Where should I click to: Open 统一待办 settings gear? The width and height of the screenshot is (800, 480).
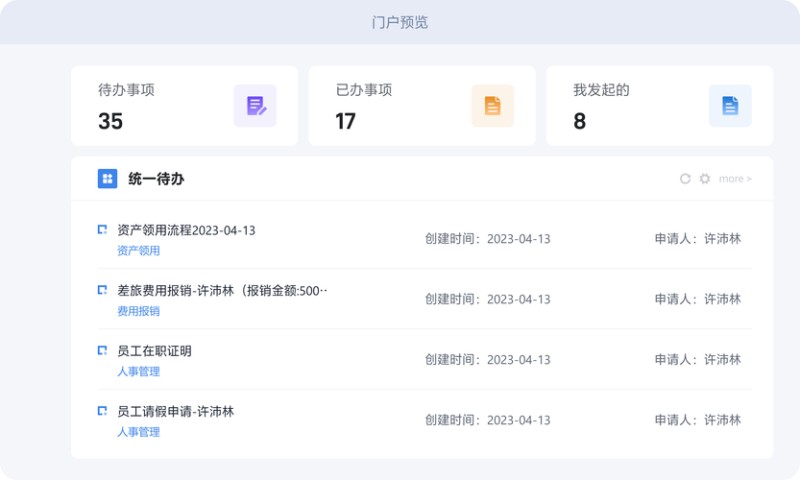[x=705, y=179]
